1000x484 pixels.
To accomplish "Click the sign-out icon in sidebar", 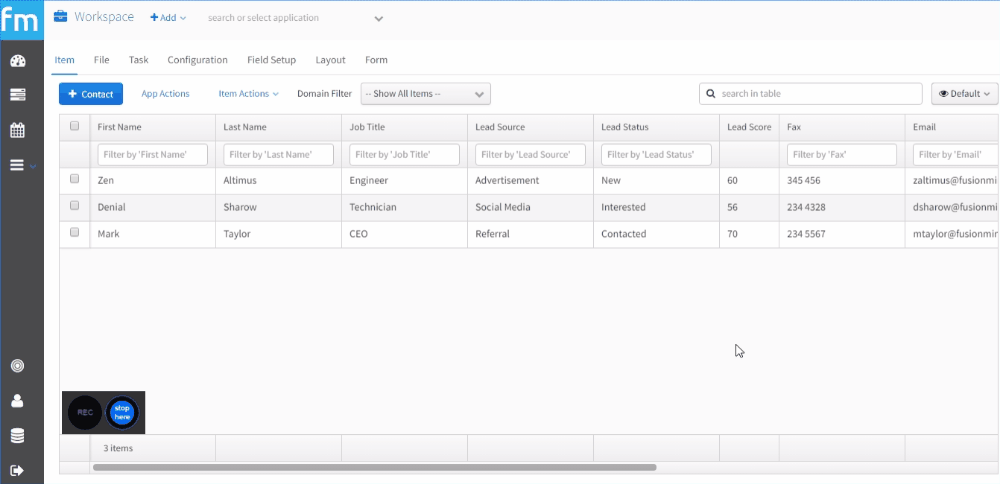I will pos(18,471).
